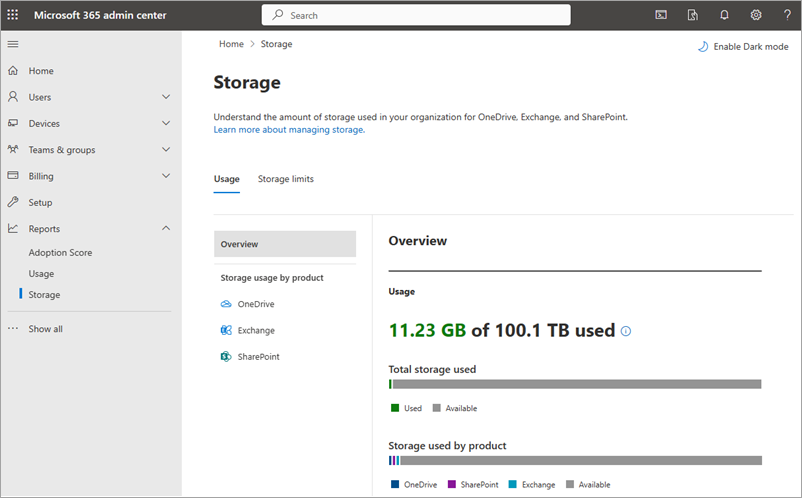The image size is (802, 498).
Task: Select OneDrive under storage usage by product
Action: 255,304
